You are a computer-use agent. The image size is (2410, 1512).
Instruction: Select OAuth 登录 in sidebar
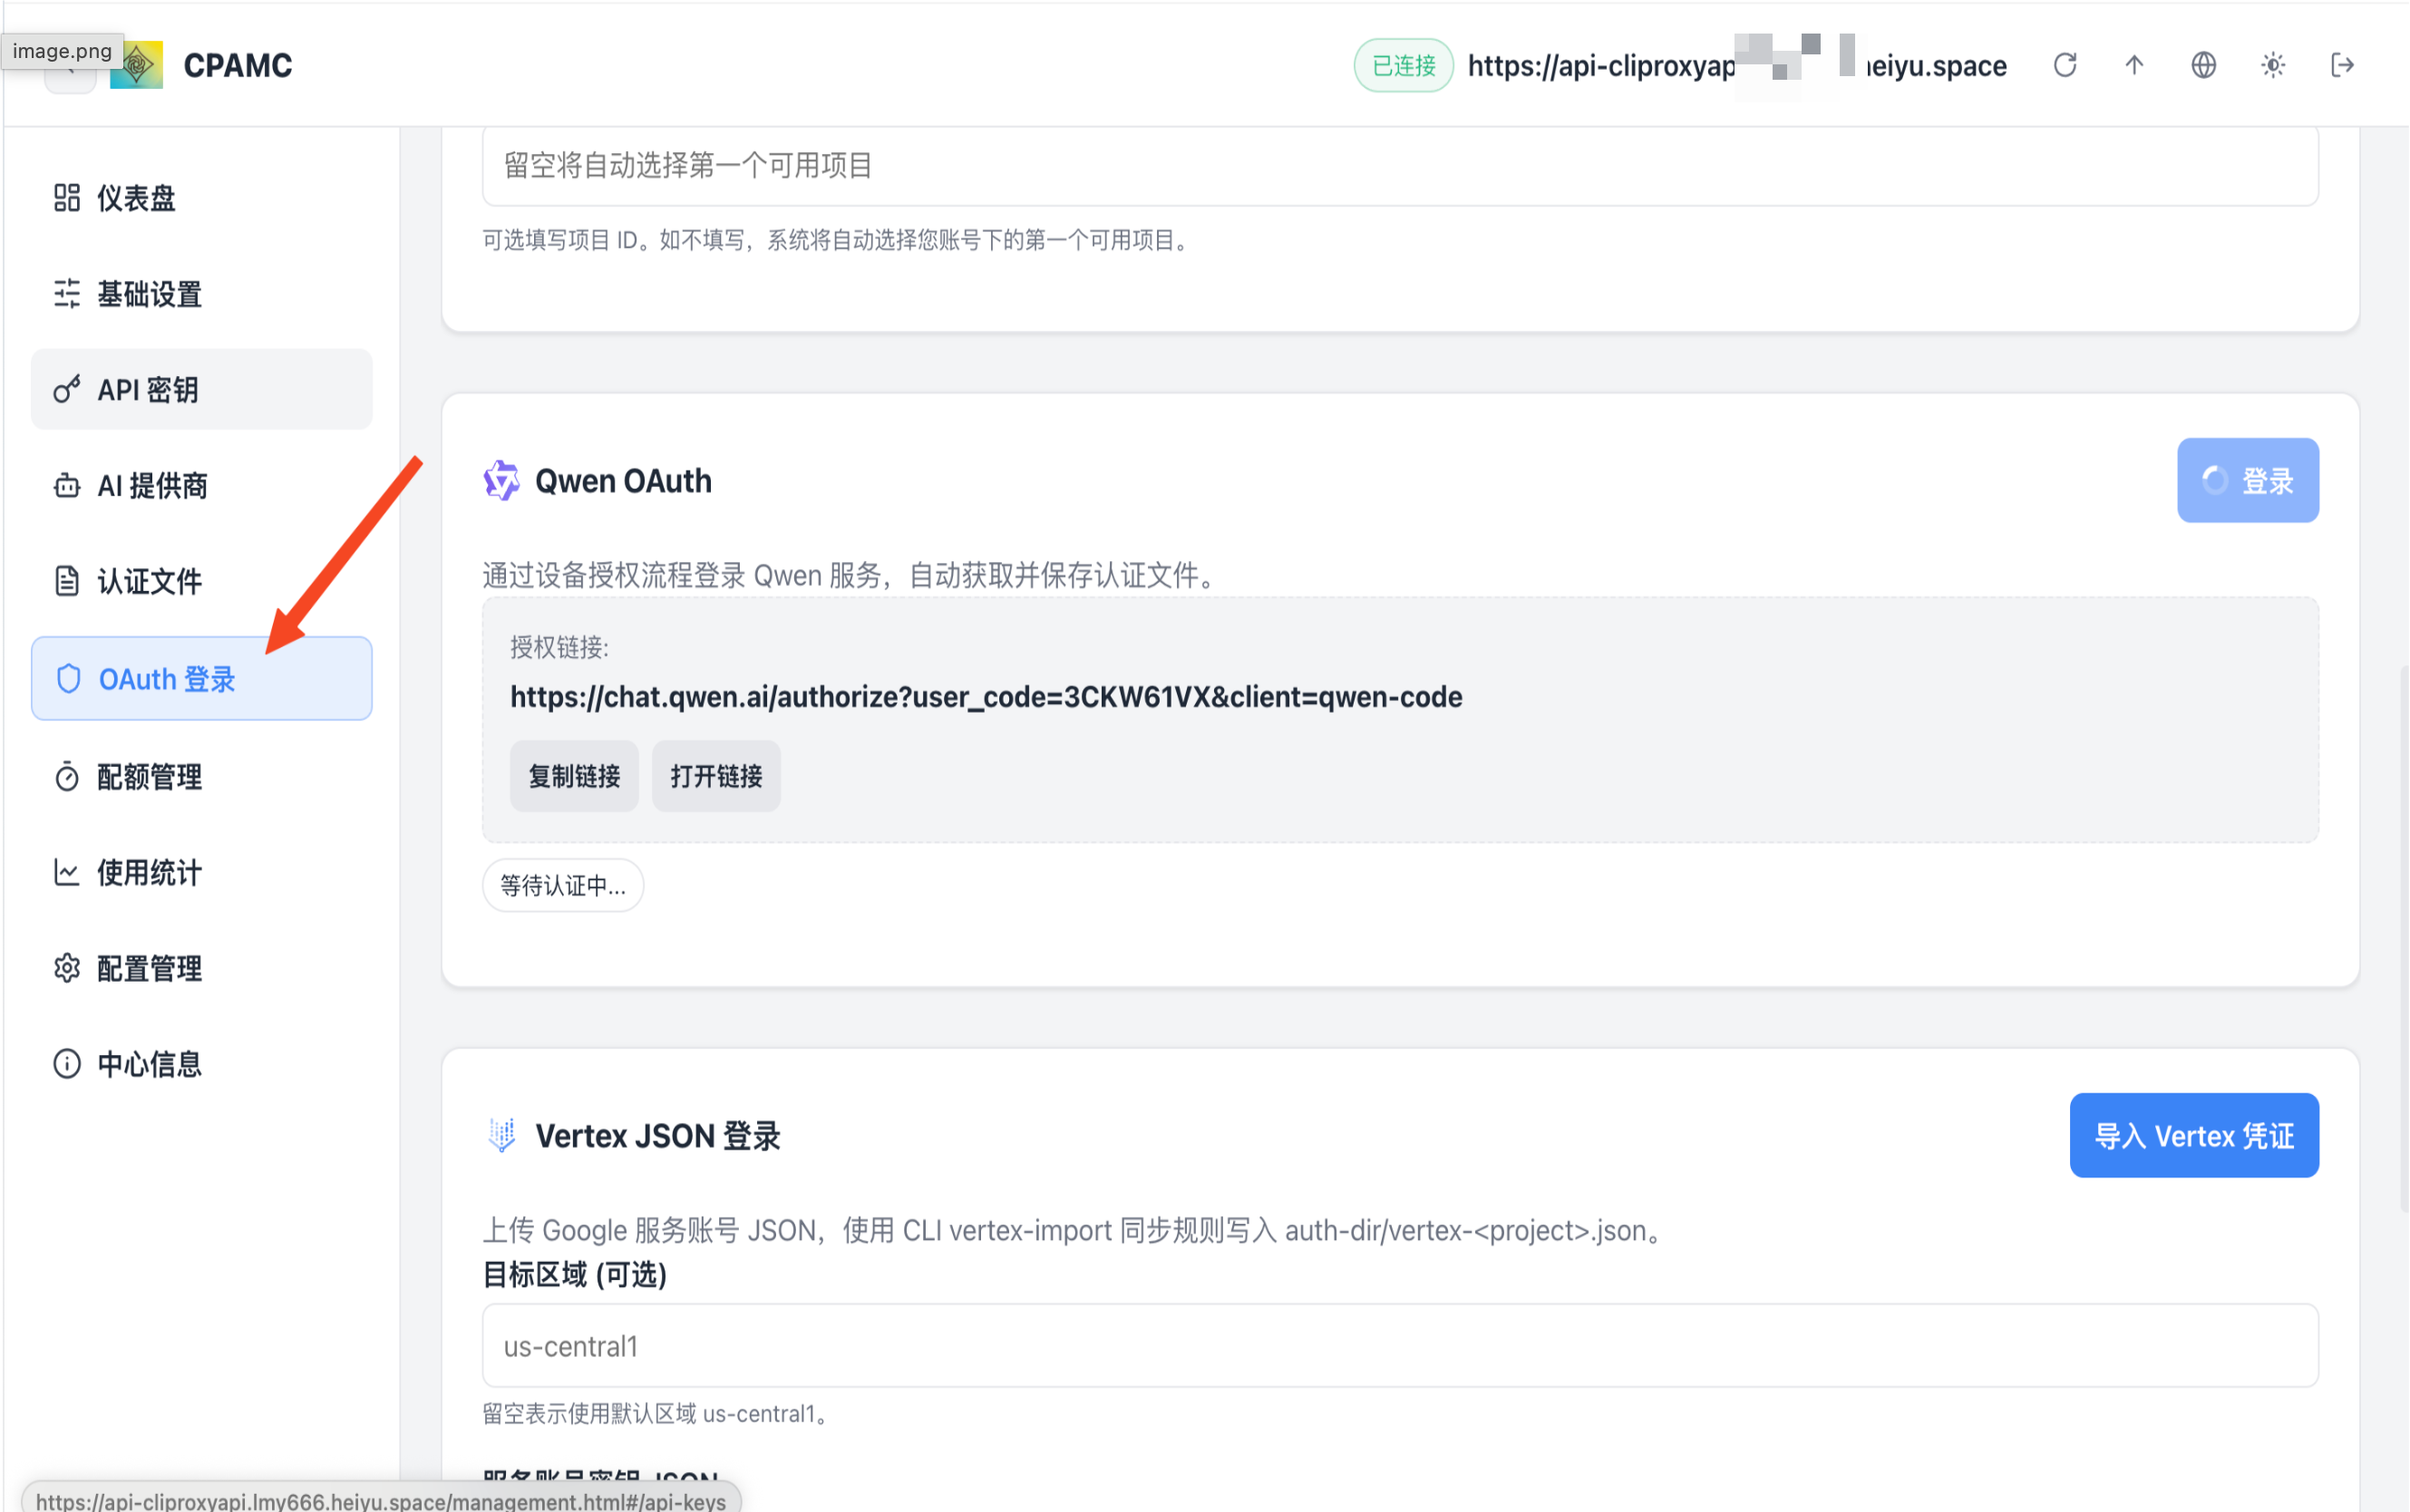pos(202,679)
